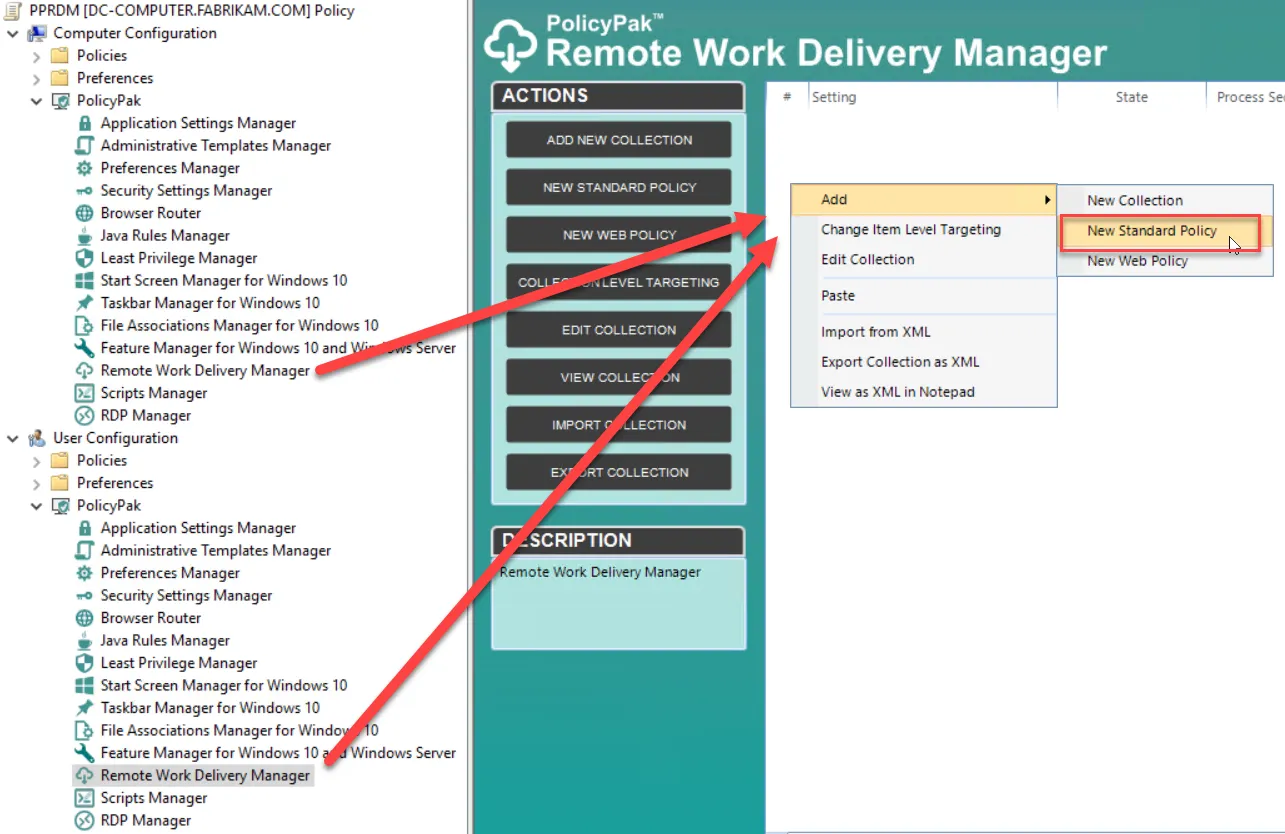Click Least Privilege Manager shield icon under Computer Configuration
This screenshot has width=1285, height=834.
[x=85, y=258]
